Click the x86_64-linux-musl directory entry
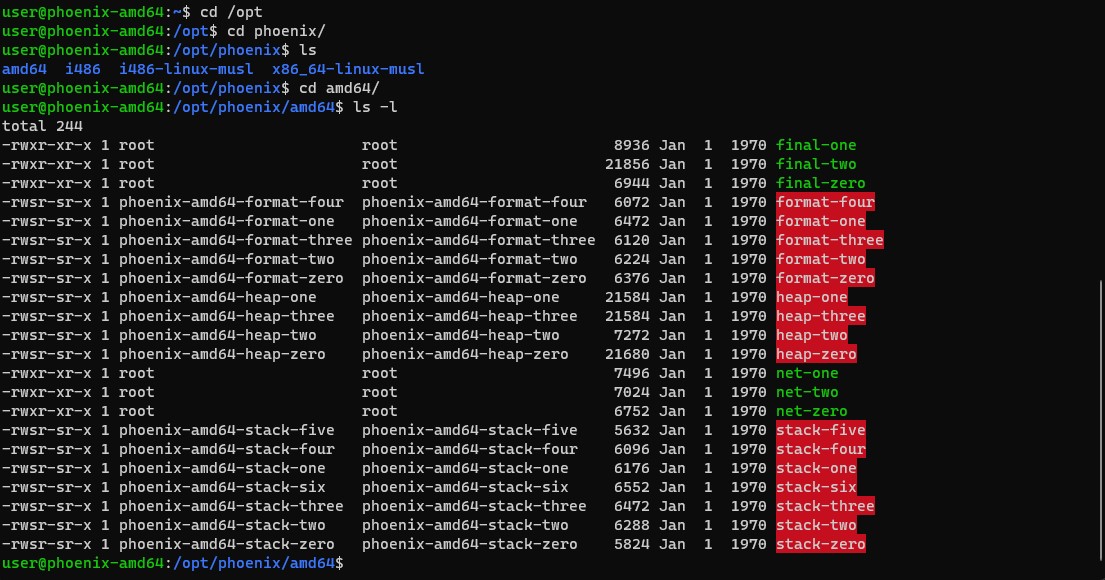1105x580 pixels. pyautogui.click(x=348, y=69)
